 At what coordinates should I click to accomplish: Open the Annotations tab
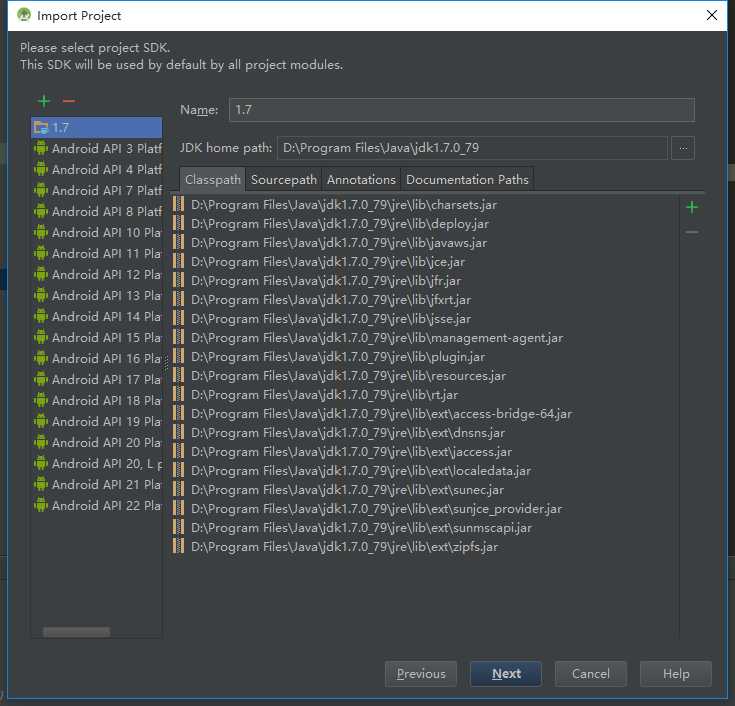coord(361,180)
